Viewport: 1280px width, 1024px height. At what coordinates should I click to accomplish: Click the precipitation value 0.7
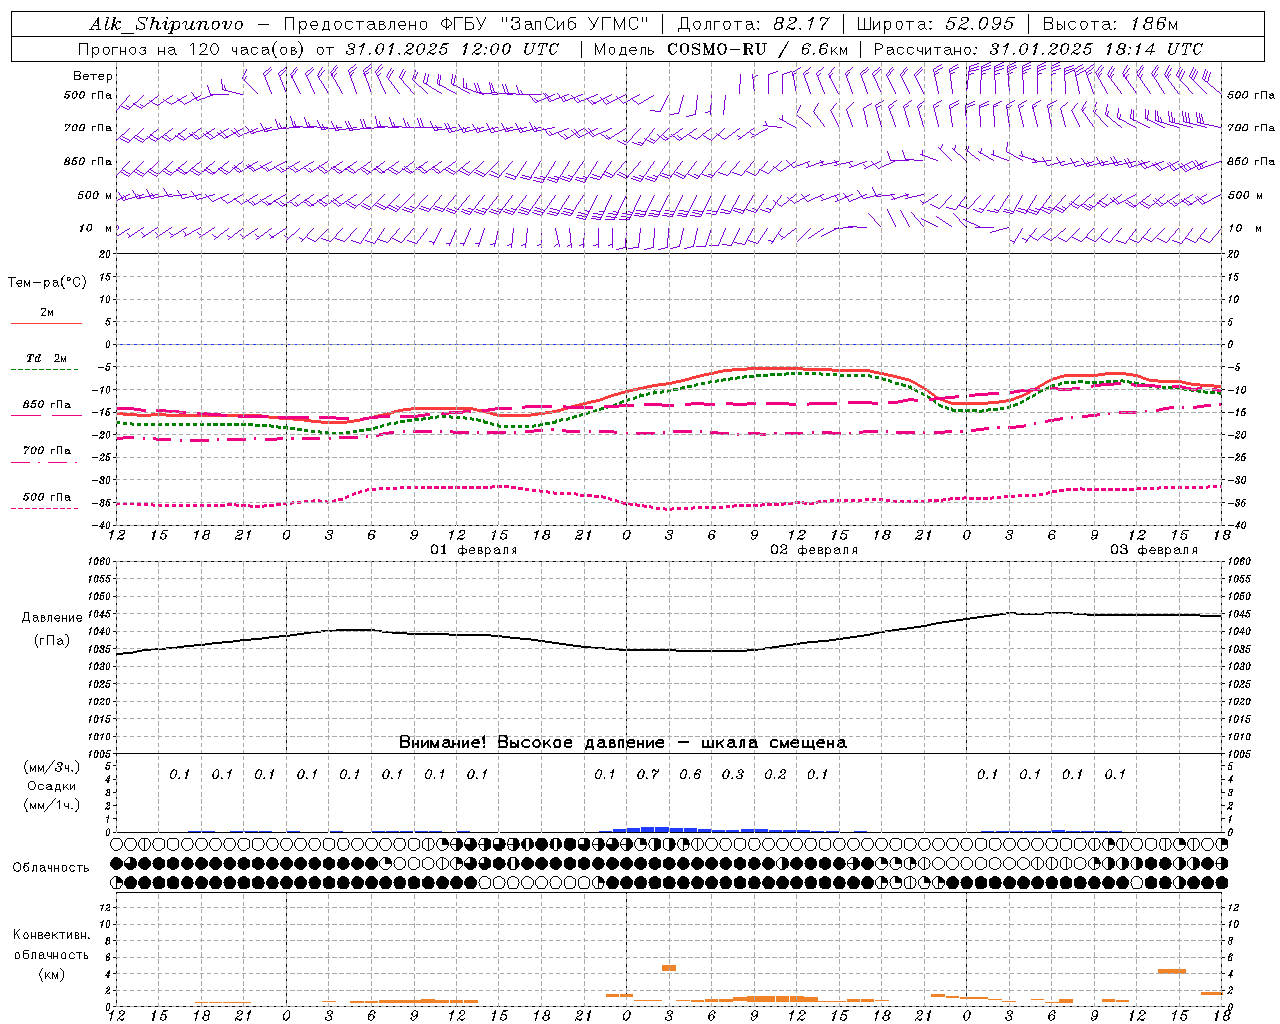point(648,774)
